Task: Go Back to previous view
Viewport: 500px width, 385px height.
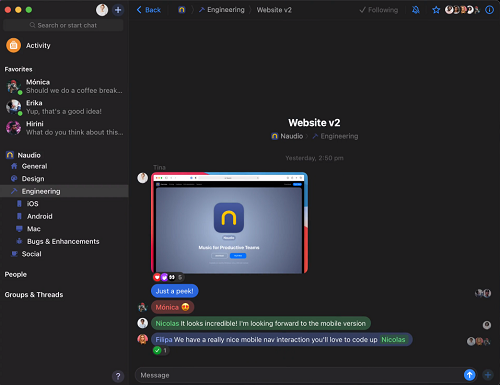Action: [149, 10]
